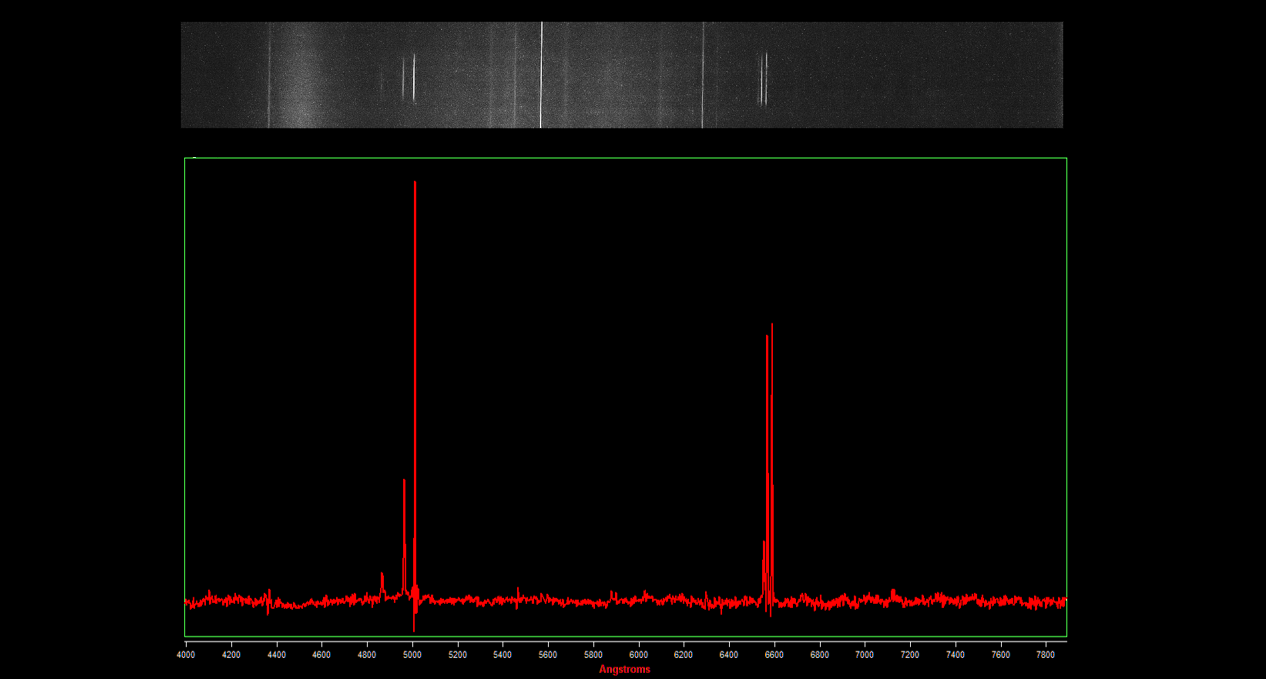This screenshot has height=679, width=1266.
Task: Click the full-height line right of strip center
Action: [x=703, y=75]
